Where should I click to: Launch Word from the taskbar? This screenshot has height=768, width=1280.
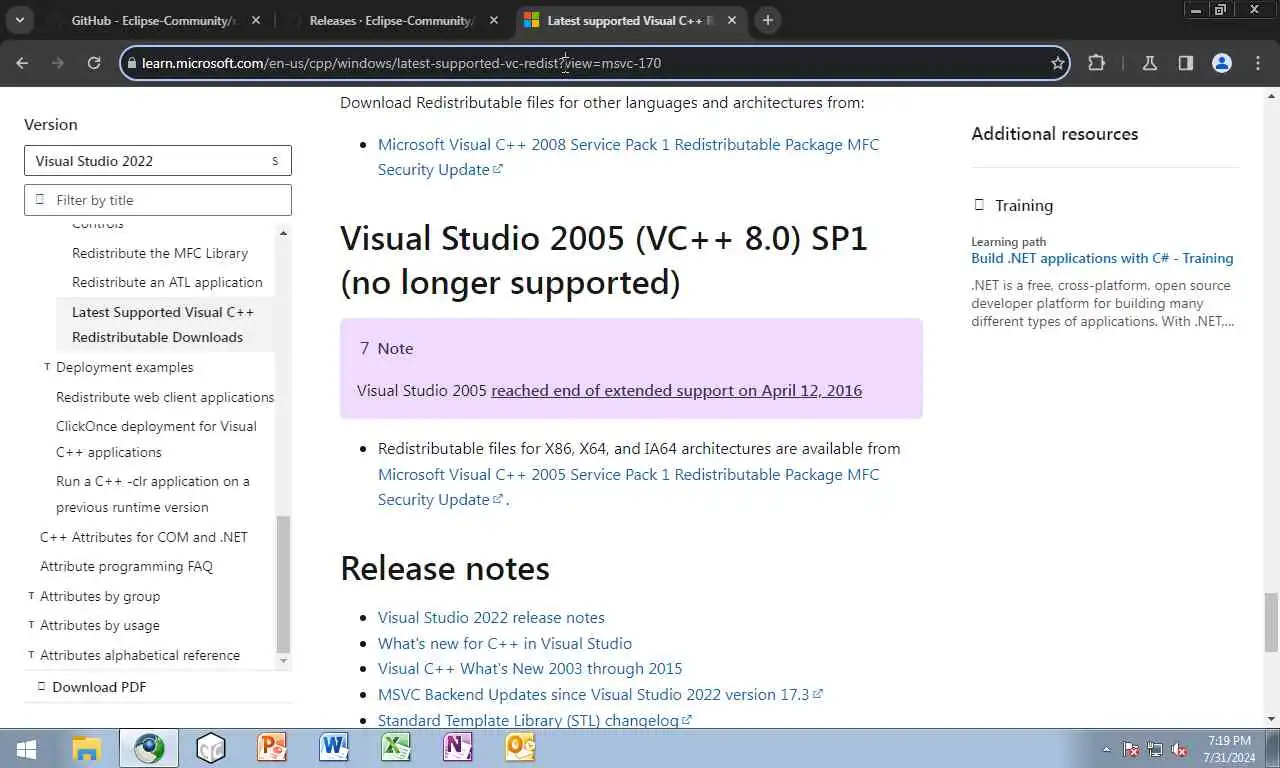[334, 748]
